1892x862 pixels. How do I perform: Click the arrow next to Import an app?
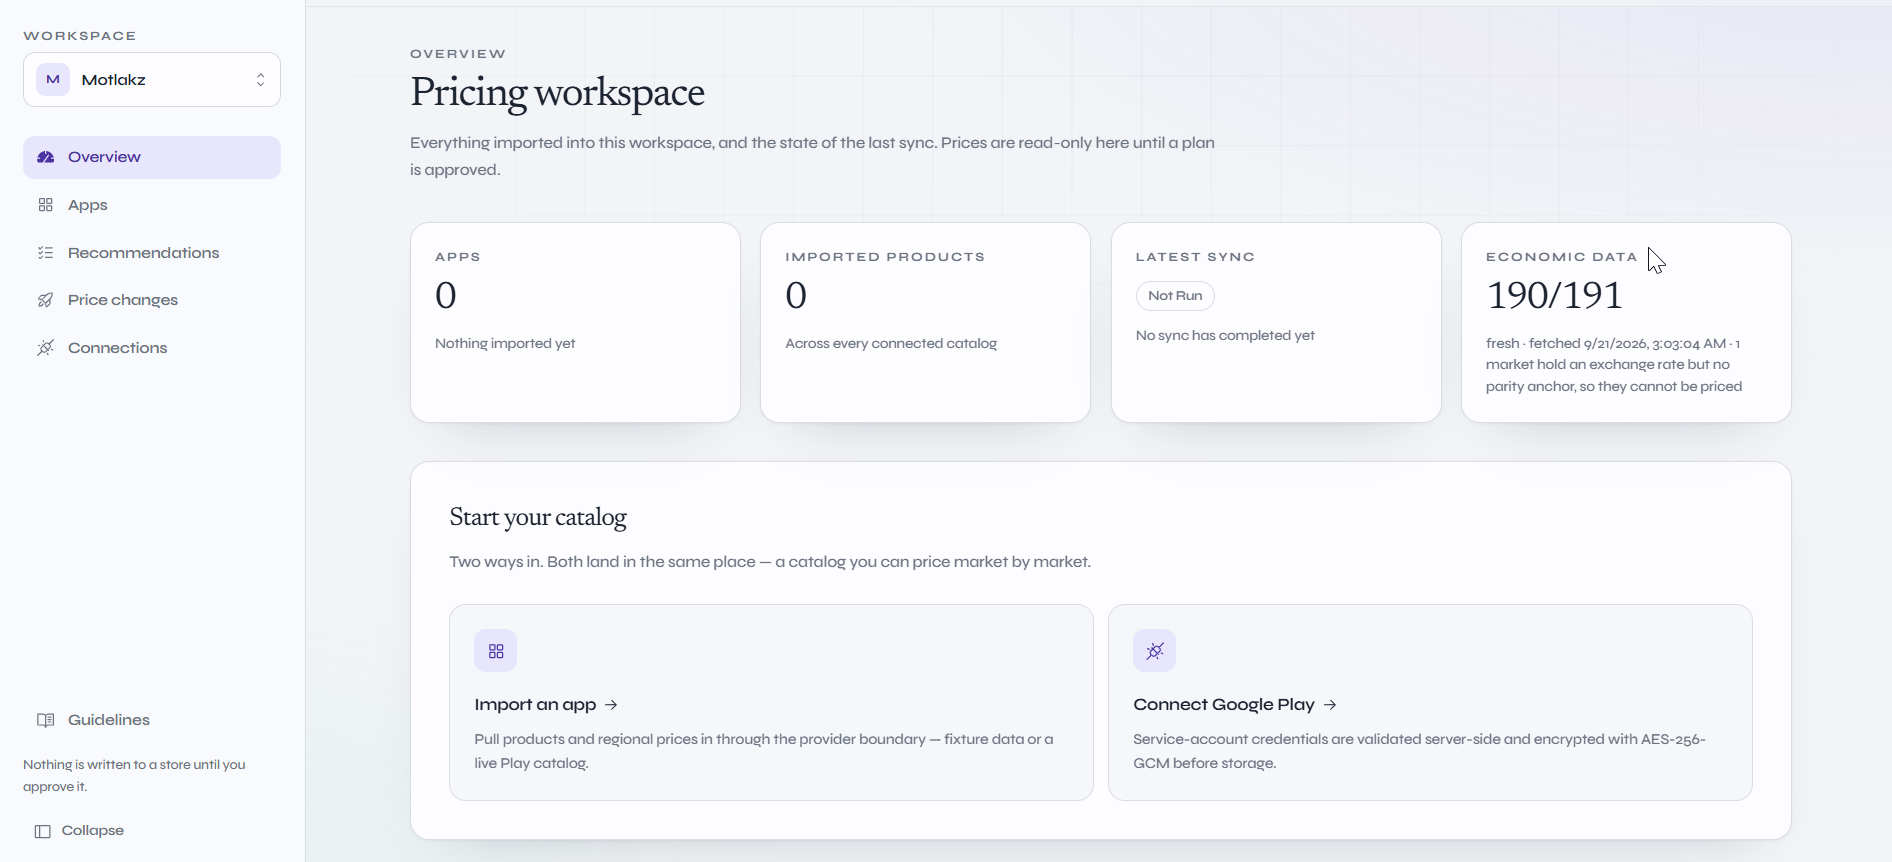611,705
